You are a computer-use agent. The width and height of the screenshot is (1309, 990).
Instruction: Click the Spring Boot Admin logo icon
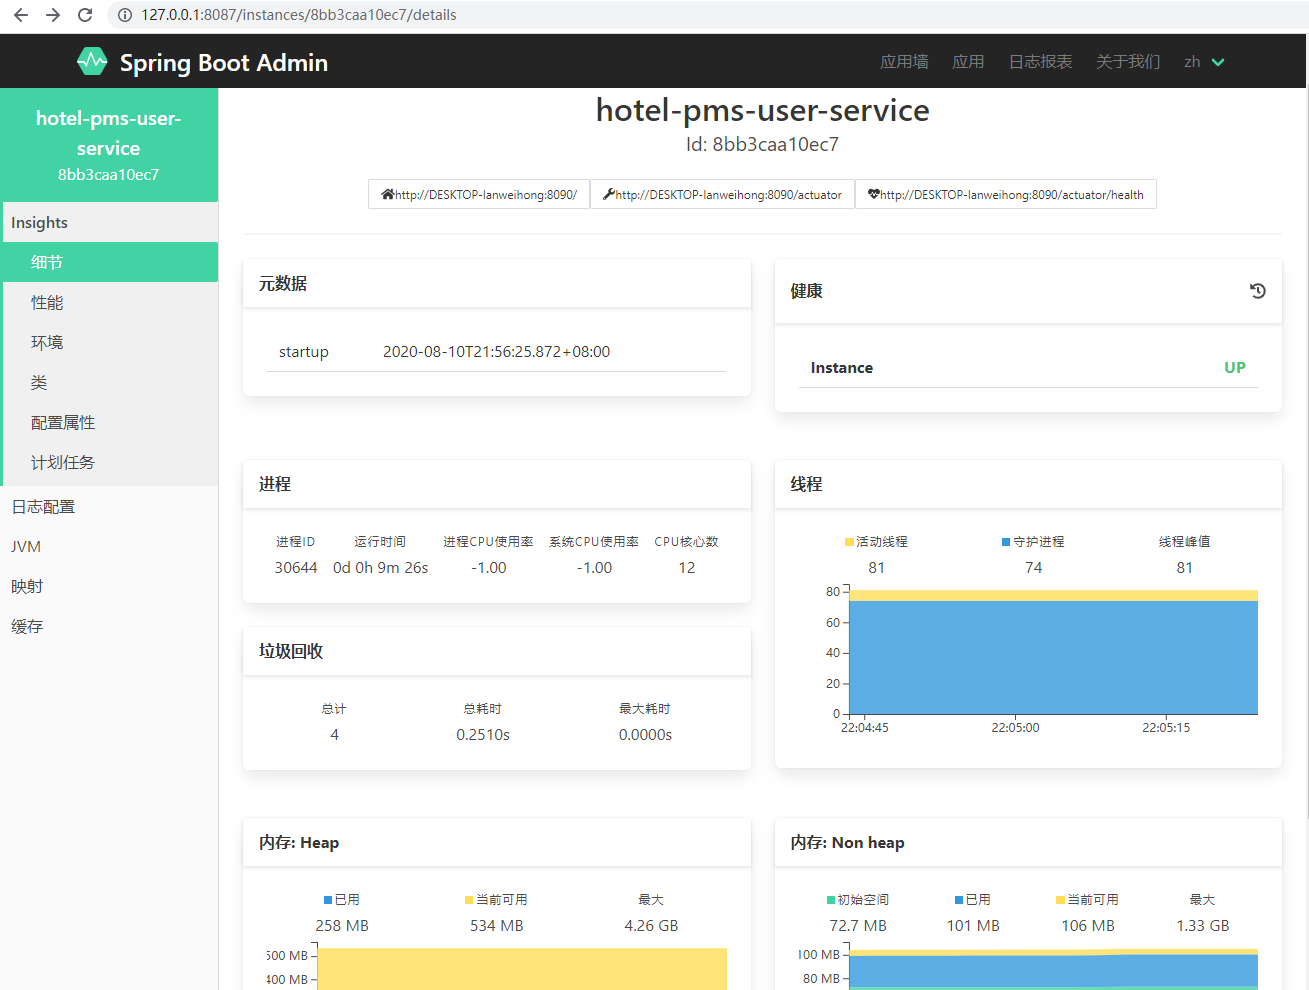coord(92,61)
